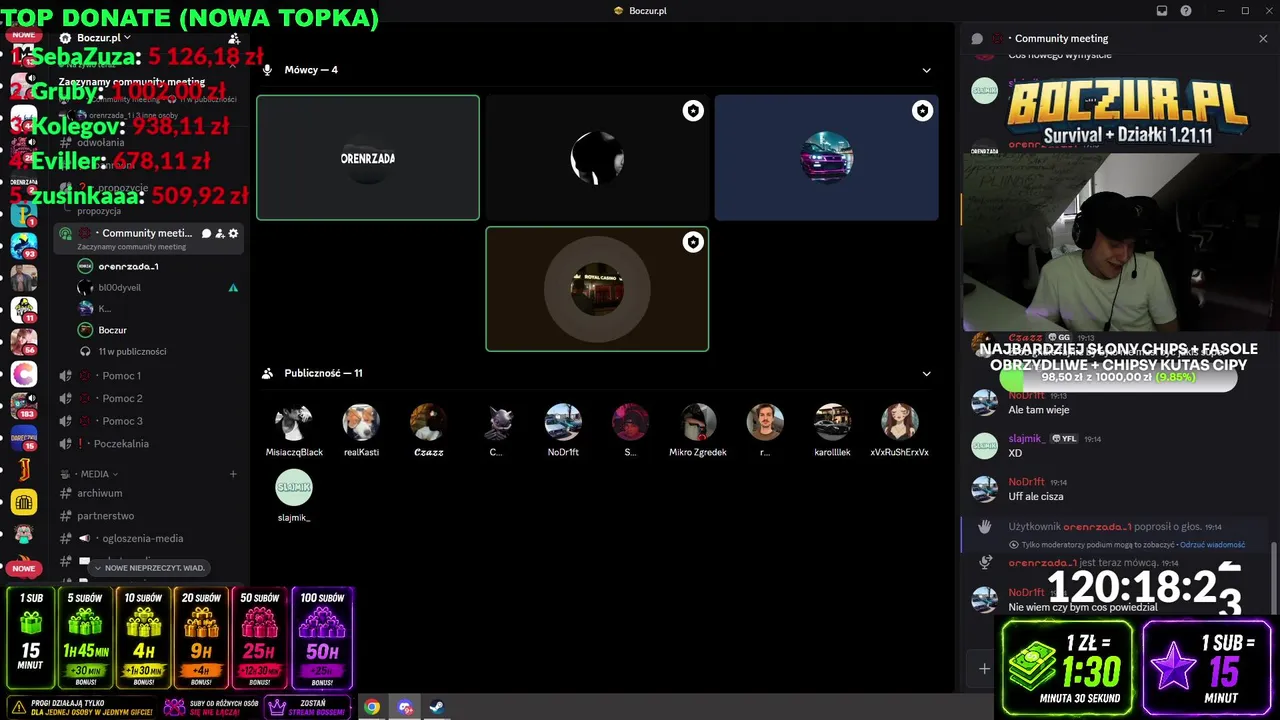
Task: Open server icon with 93 badge
Action: [x=24, y=244]
